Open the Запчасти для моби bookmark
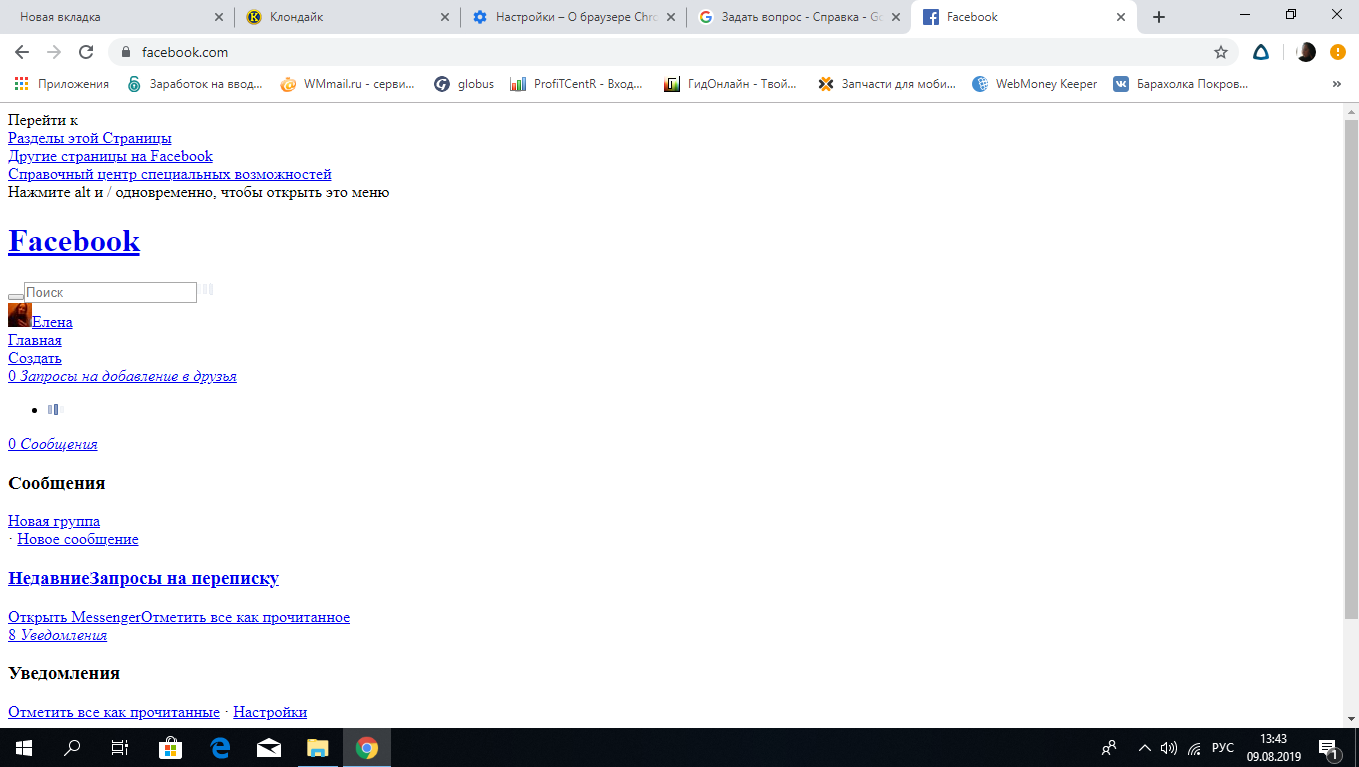 click(887, 84)
